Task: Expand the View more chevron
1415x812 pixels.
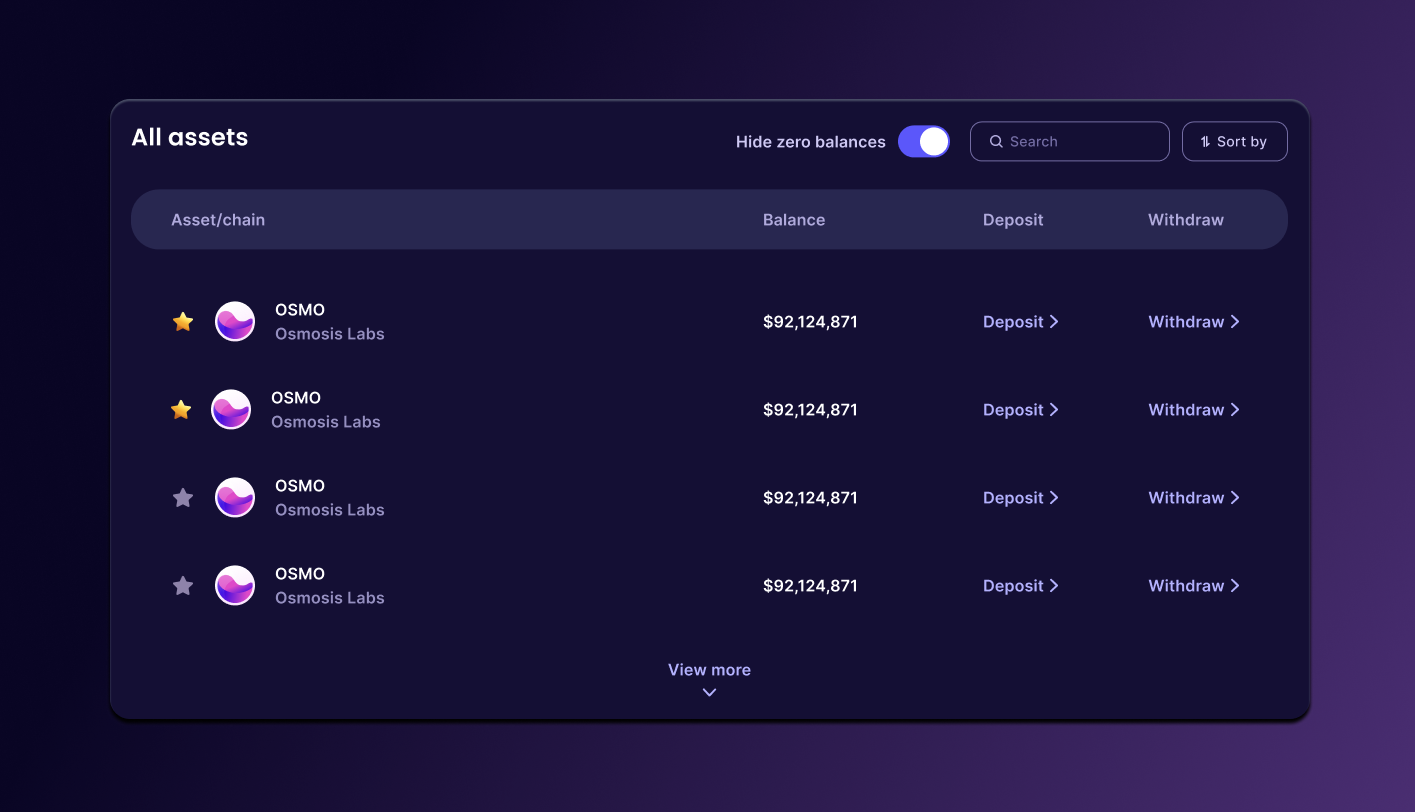Action: (x=709, y=691)
